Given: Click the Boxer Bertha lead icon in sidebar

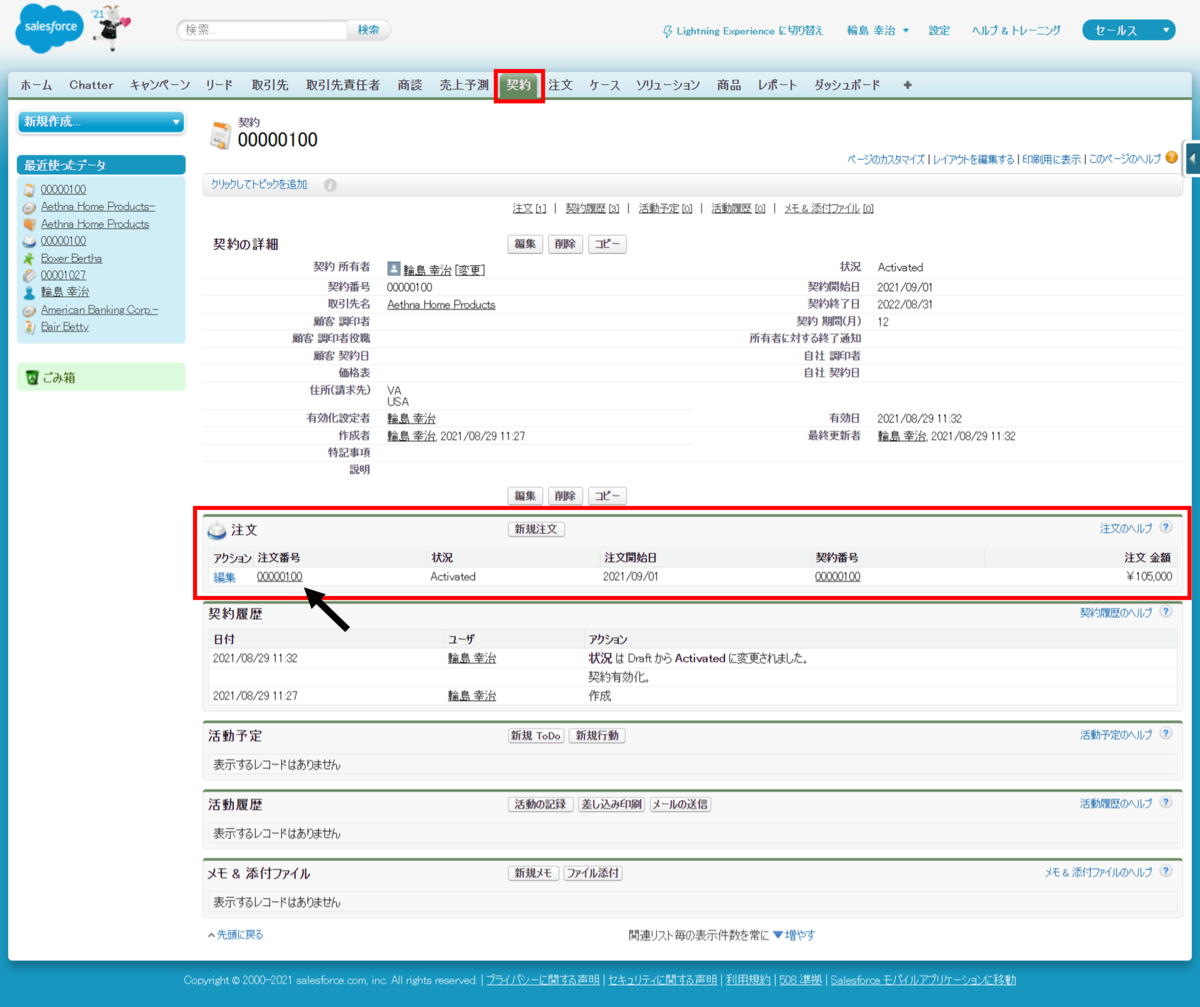Looking at the screenshot, I should coord(30,258).
